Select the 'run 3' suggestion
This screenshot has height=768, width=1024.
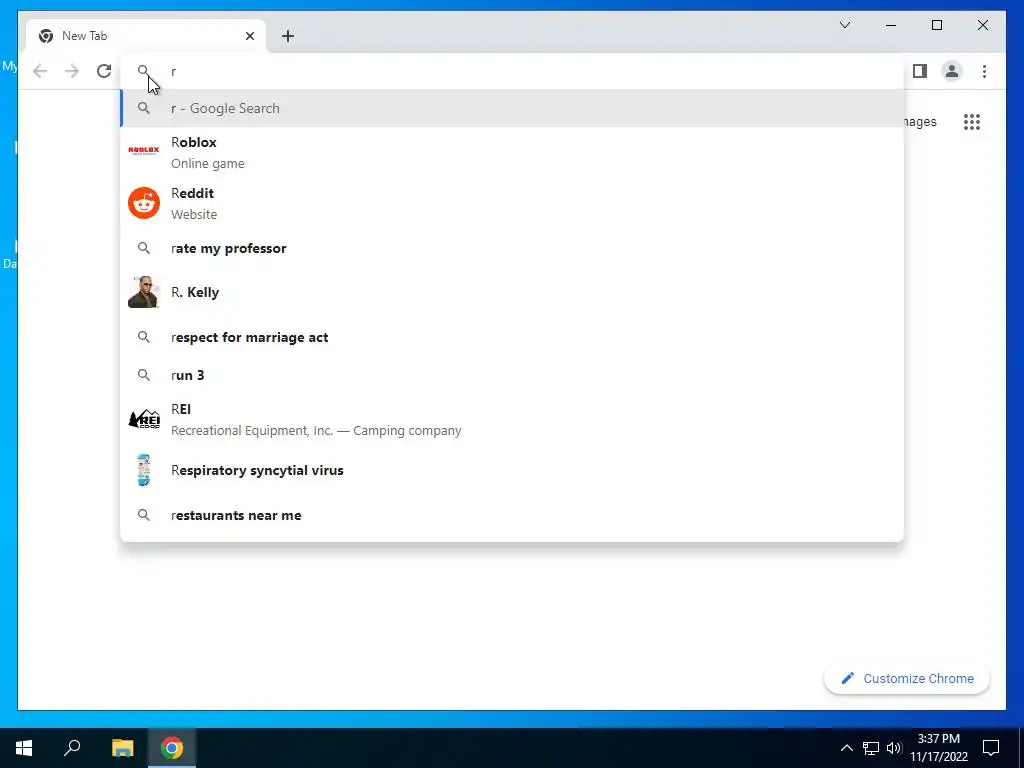coord(512,375)
